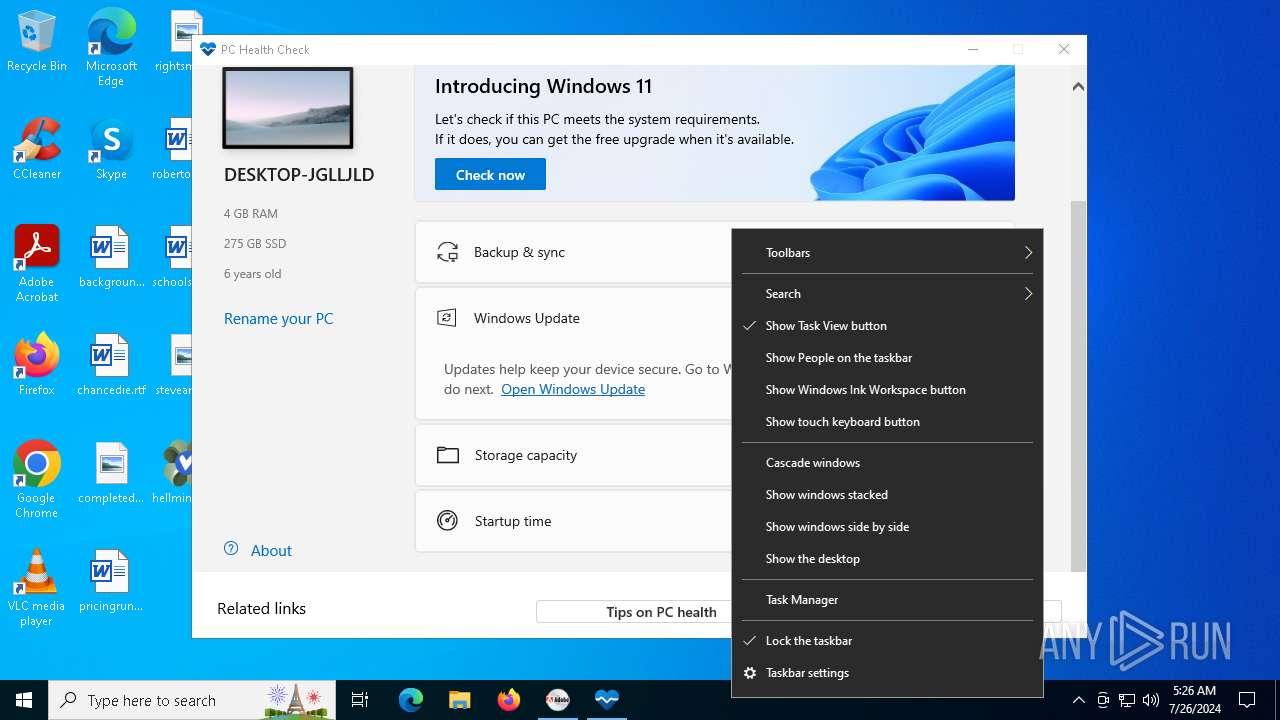Click the 275 GB SSD text
Viewport: 1280px width, 720px height.
[x=256, y=244]
